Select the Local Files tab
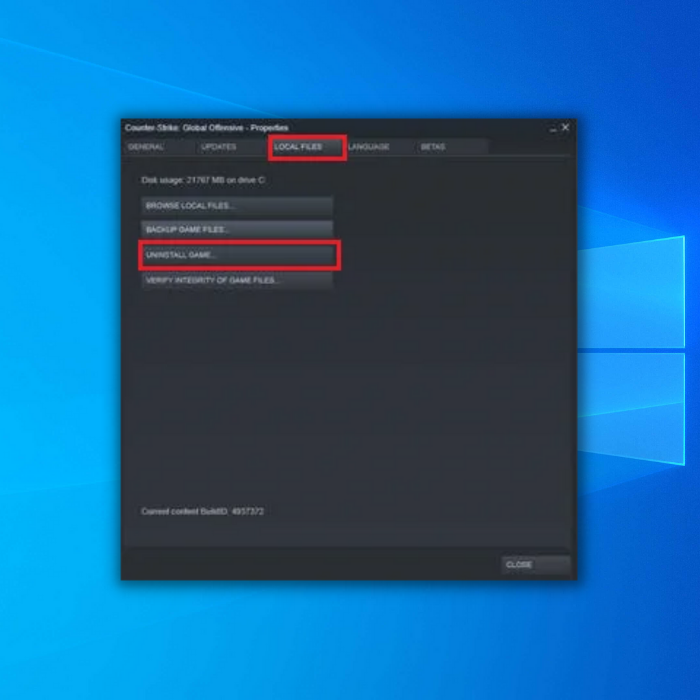Viewport: 700px width, 700px height. [307, 147]
